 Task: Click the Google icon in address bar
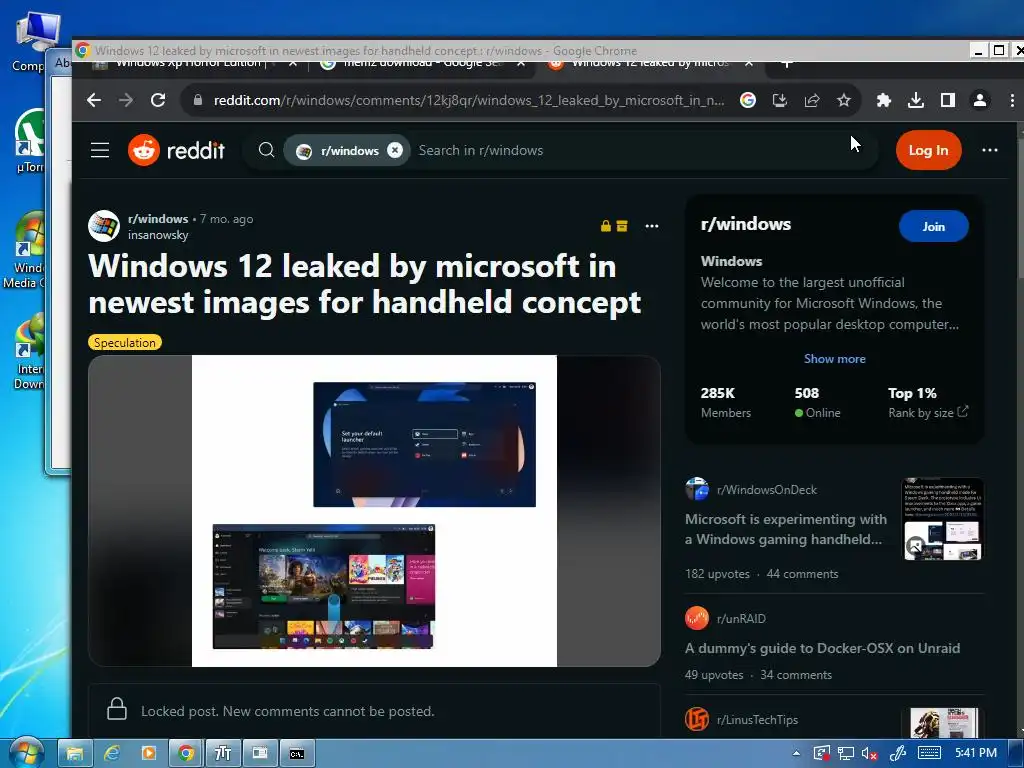point(748,100)
